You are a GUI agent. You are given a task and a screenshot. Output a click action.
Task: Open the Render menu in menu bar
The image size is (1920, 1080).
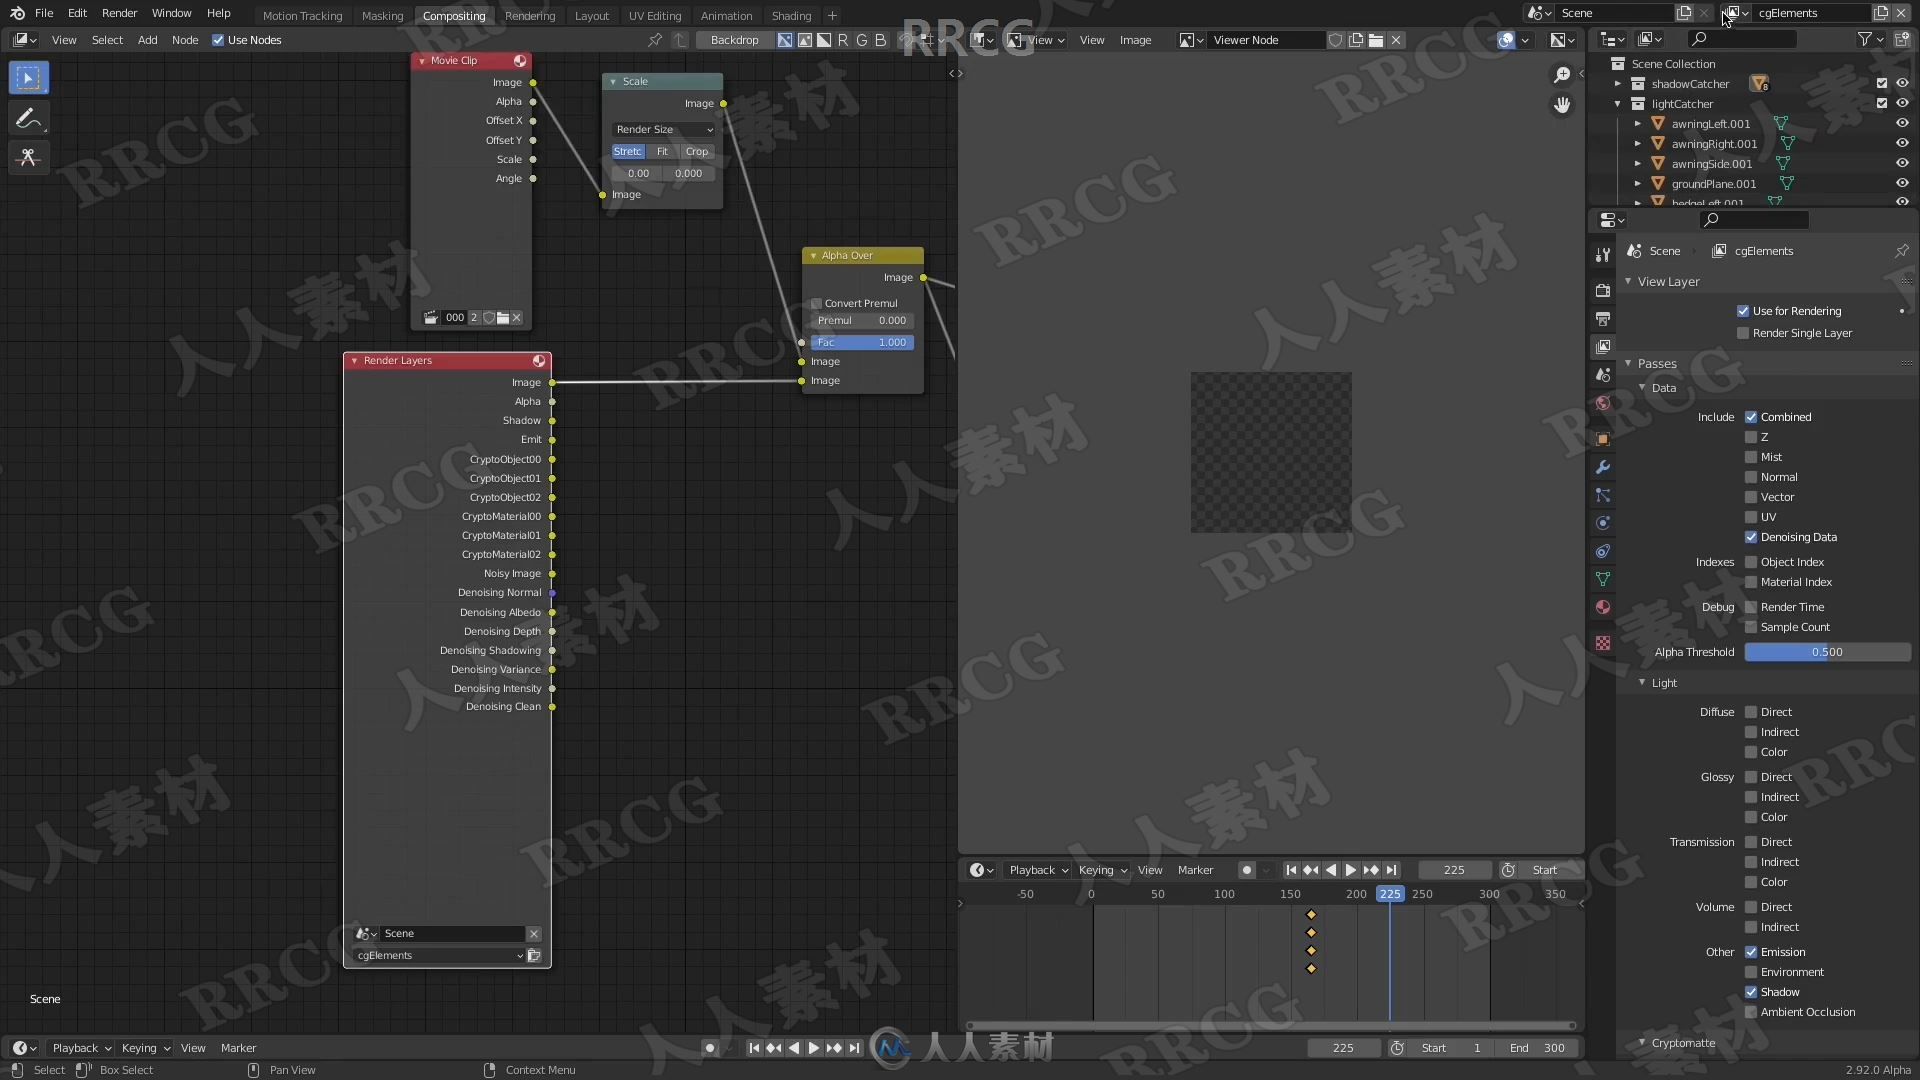tap(119, 15)
